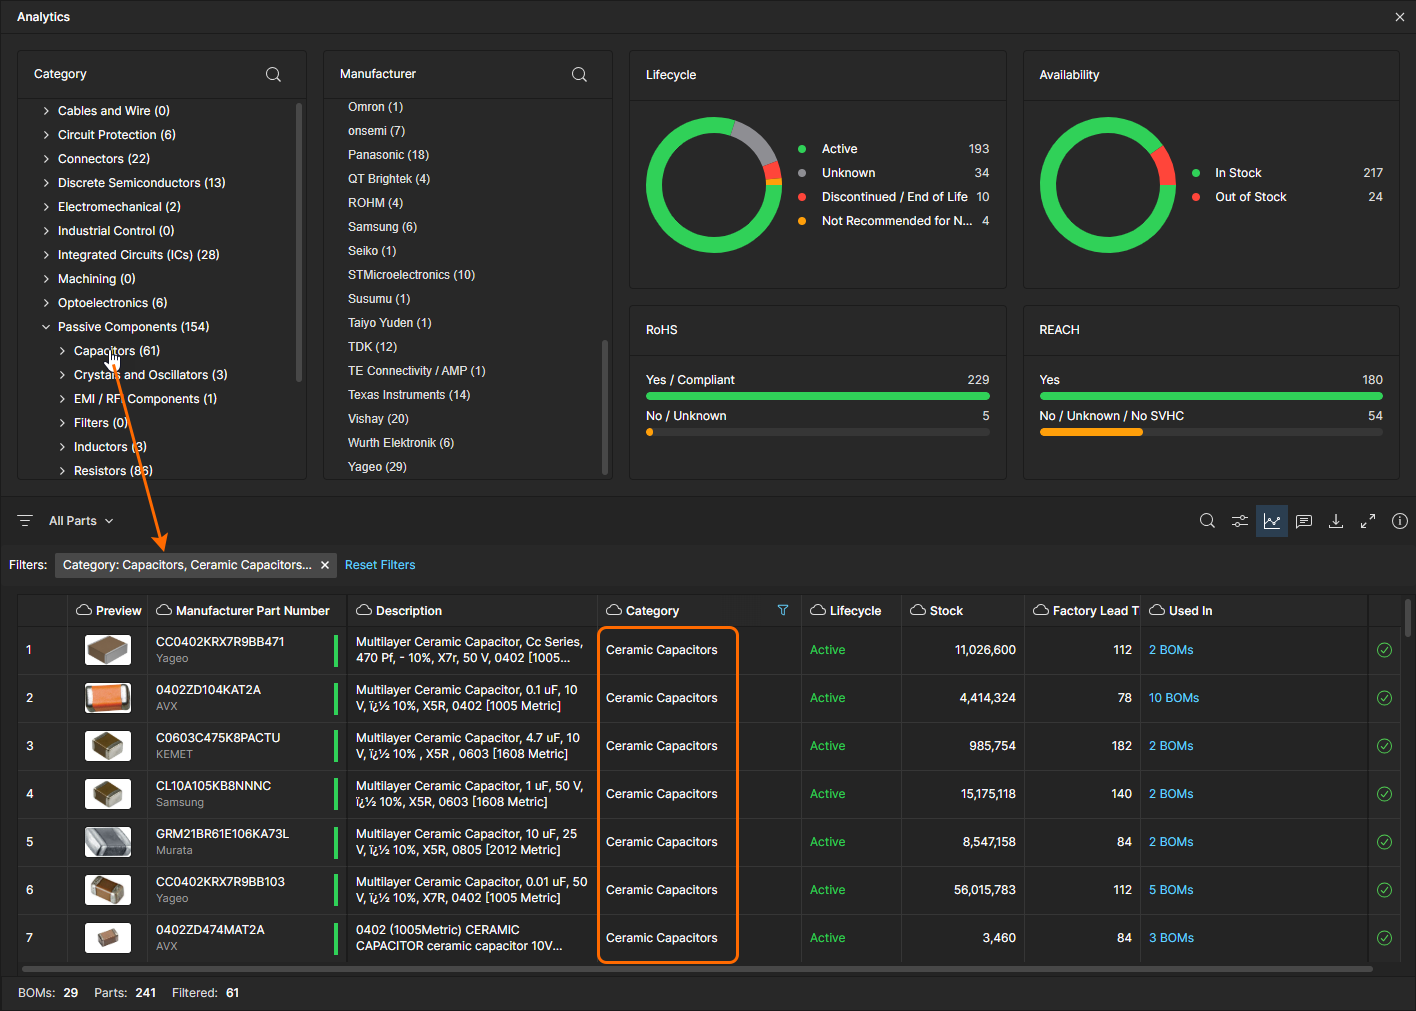Open the 10 BOMs link
1416x1011 pixels.
[1173, 698]
